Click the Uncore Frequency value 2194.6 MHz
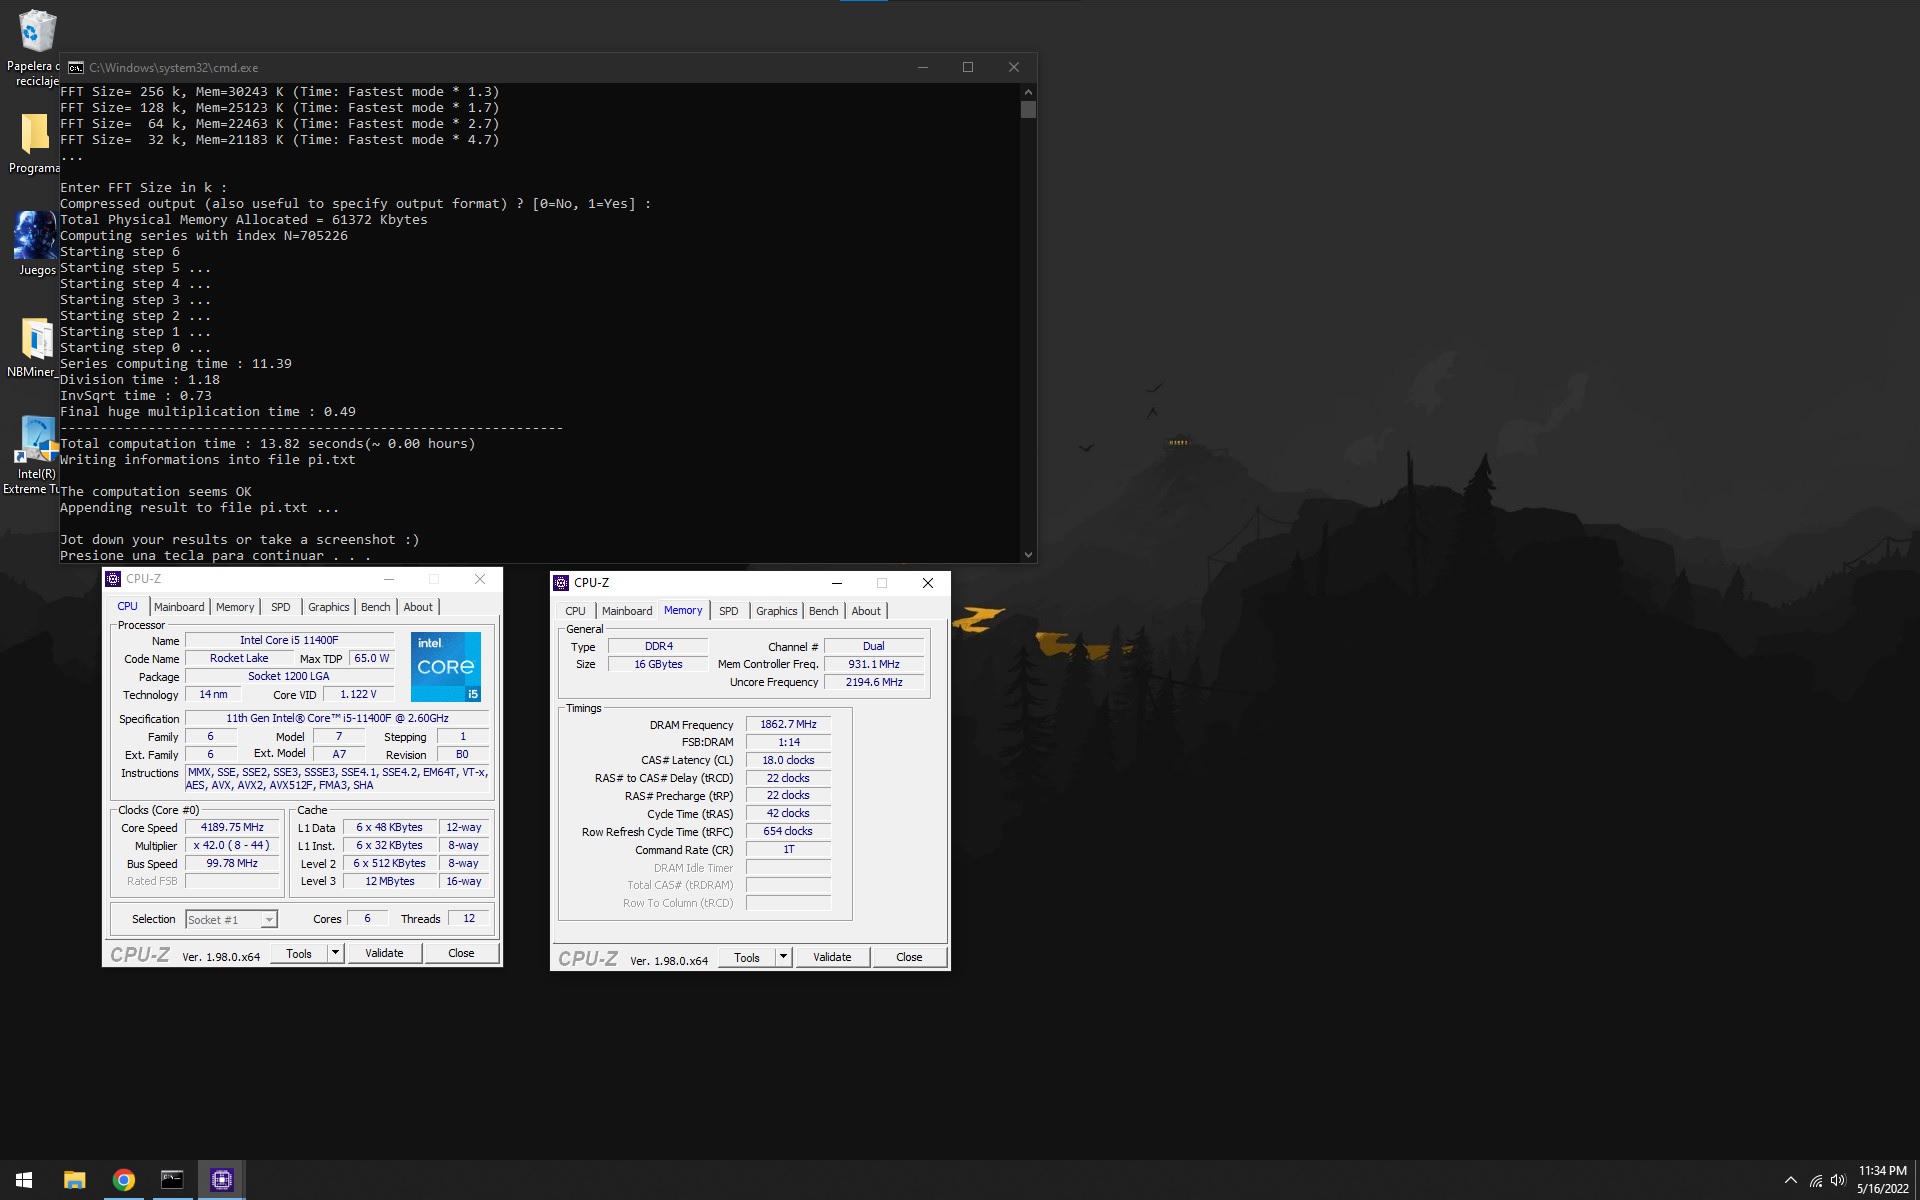The image size is (1920, 1200). [874, 683]
